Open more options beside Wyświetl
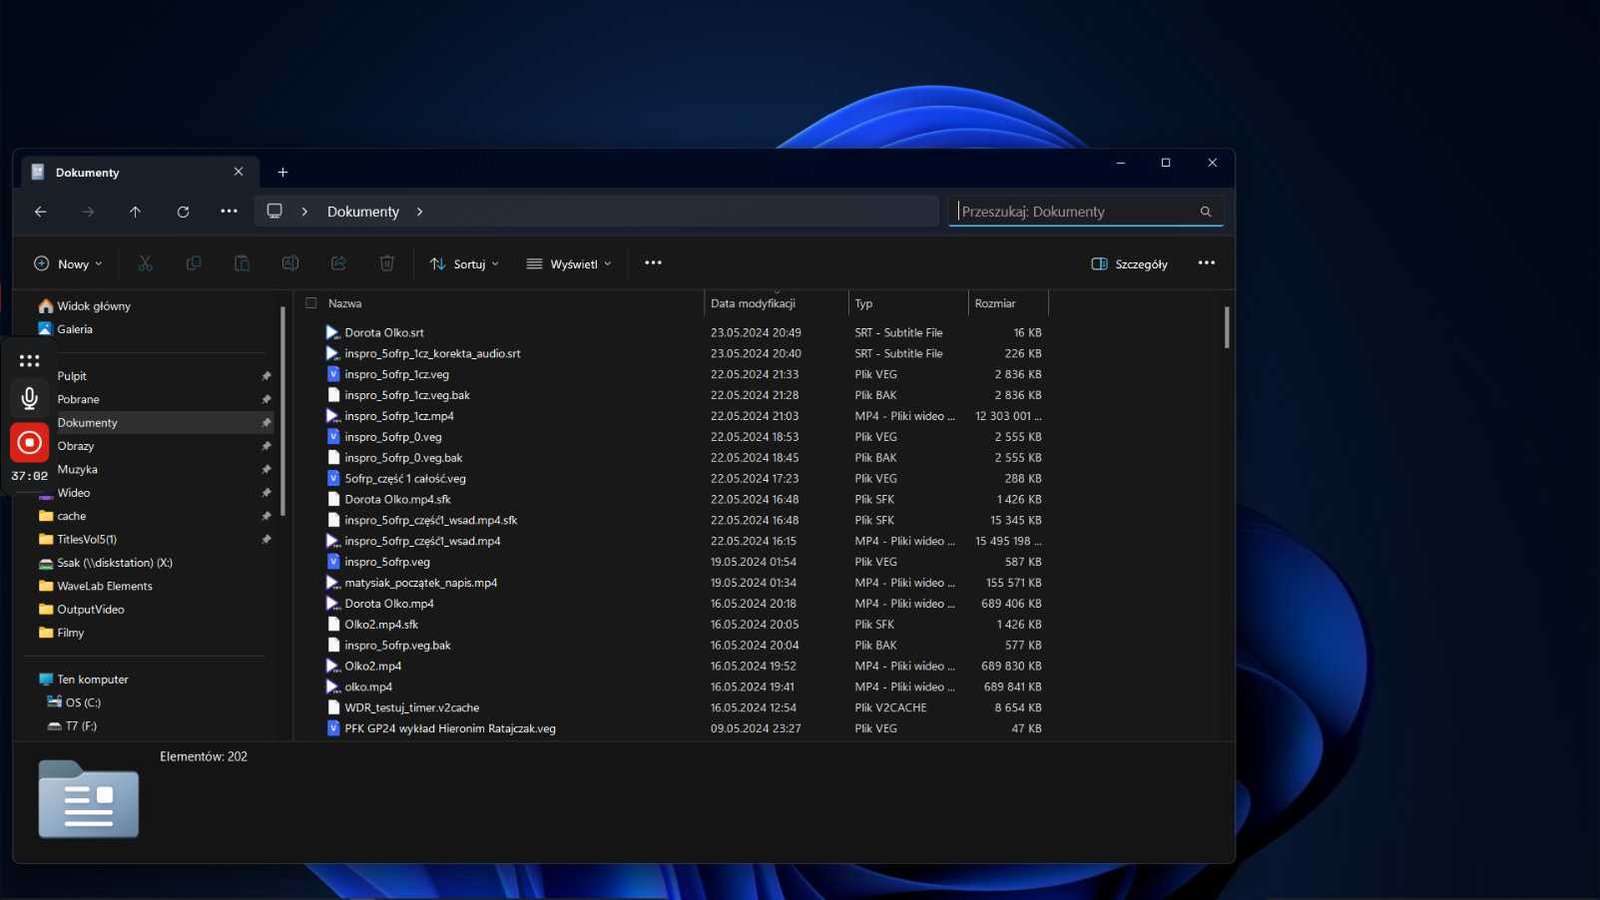The image size is (1600, 900). point(653,263)
